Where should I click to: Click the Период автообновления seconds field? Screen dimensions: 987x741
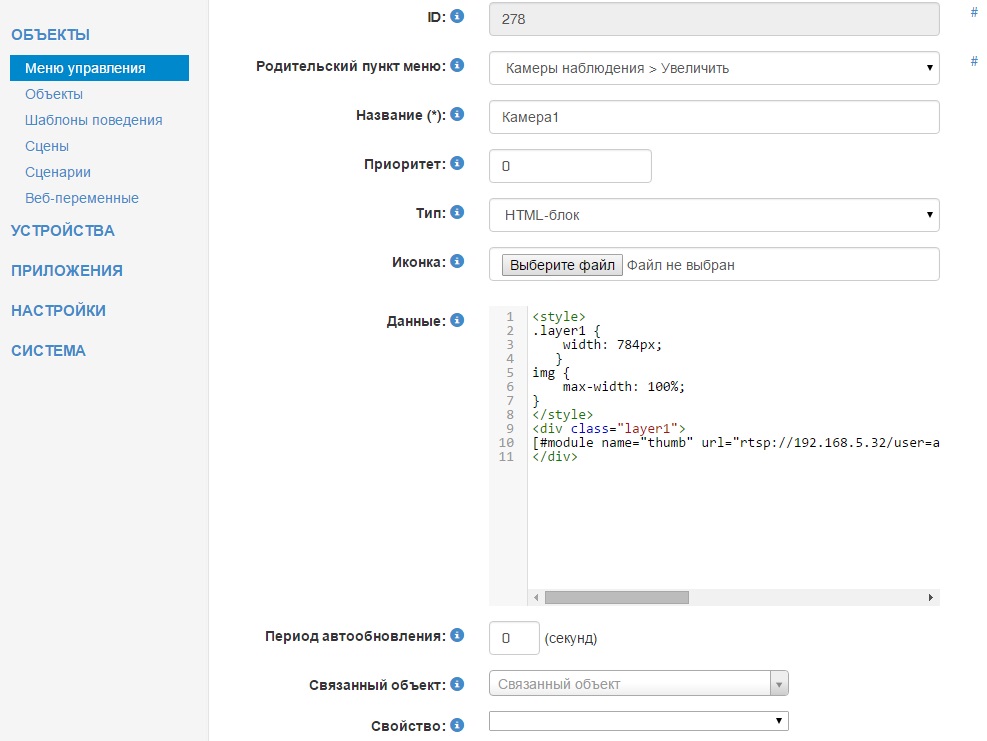point(514,637)
